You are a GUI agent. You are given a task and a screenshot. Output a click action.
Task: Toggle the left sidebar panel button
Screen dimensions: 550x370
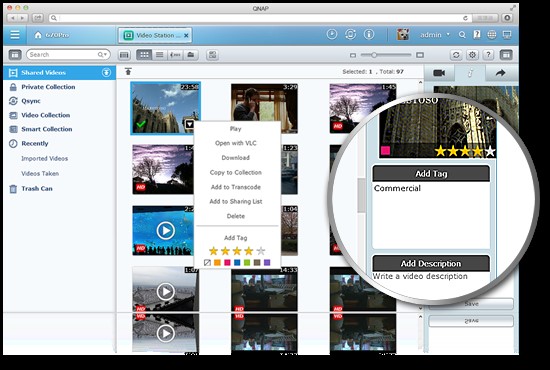click(x=15, y=55)
